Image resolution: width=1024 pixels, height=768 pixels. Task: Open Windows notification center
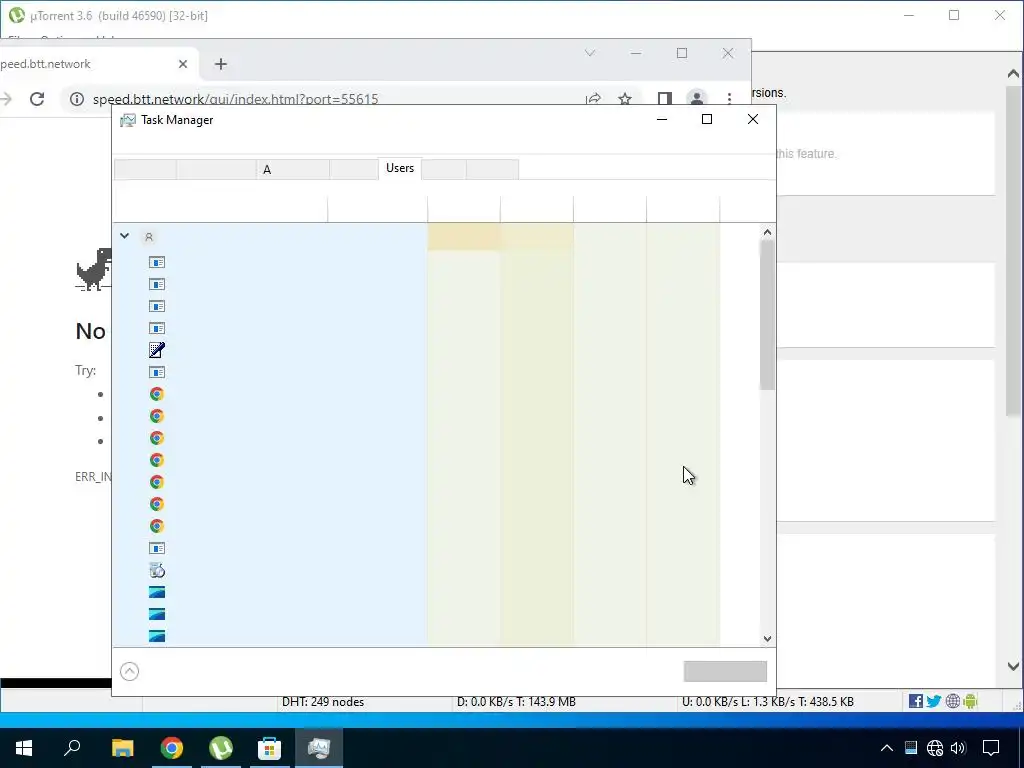pyautogui.click(x=991, y=748)
